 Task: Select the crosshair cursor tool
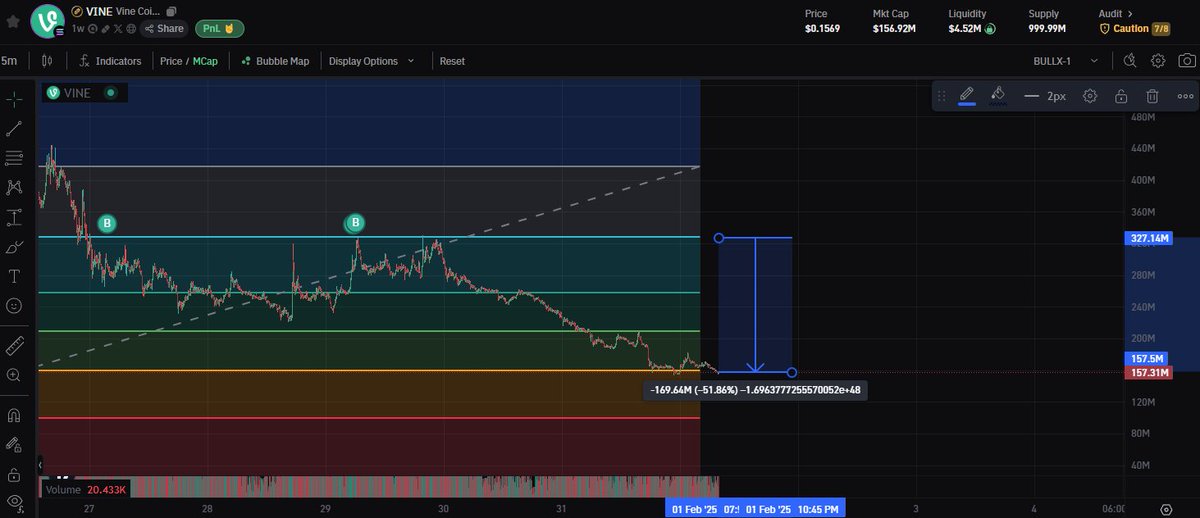pyautogui.click(x=14, y=99)
